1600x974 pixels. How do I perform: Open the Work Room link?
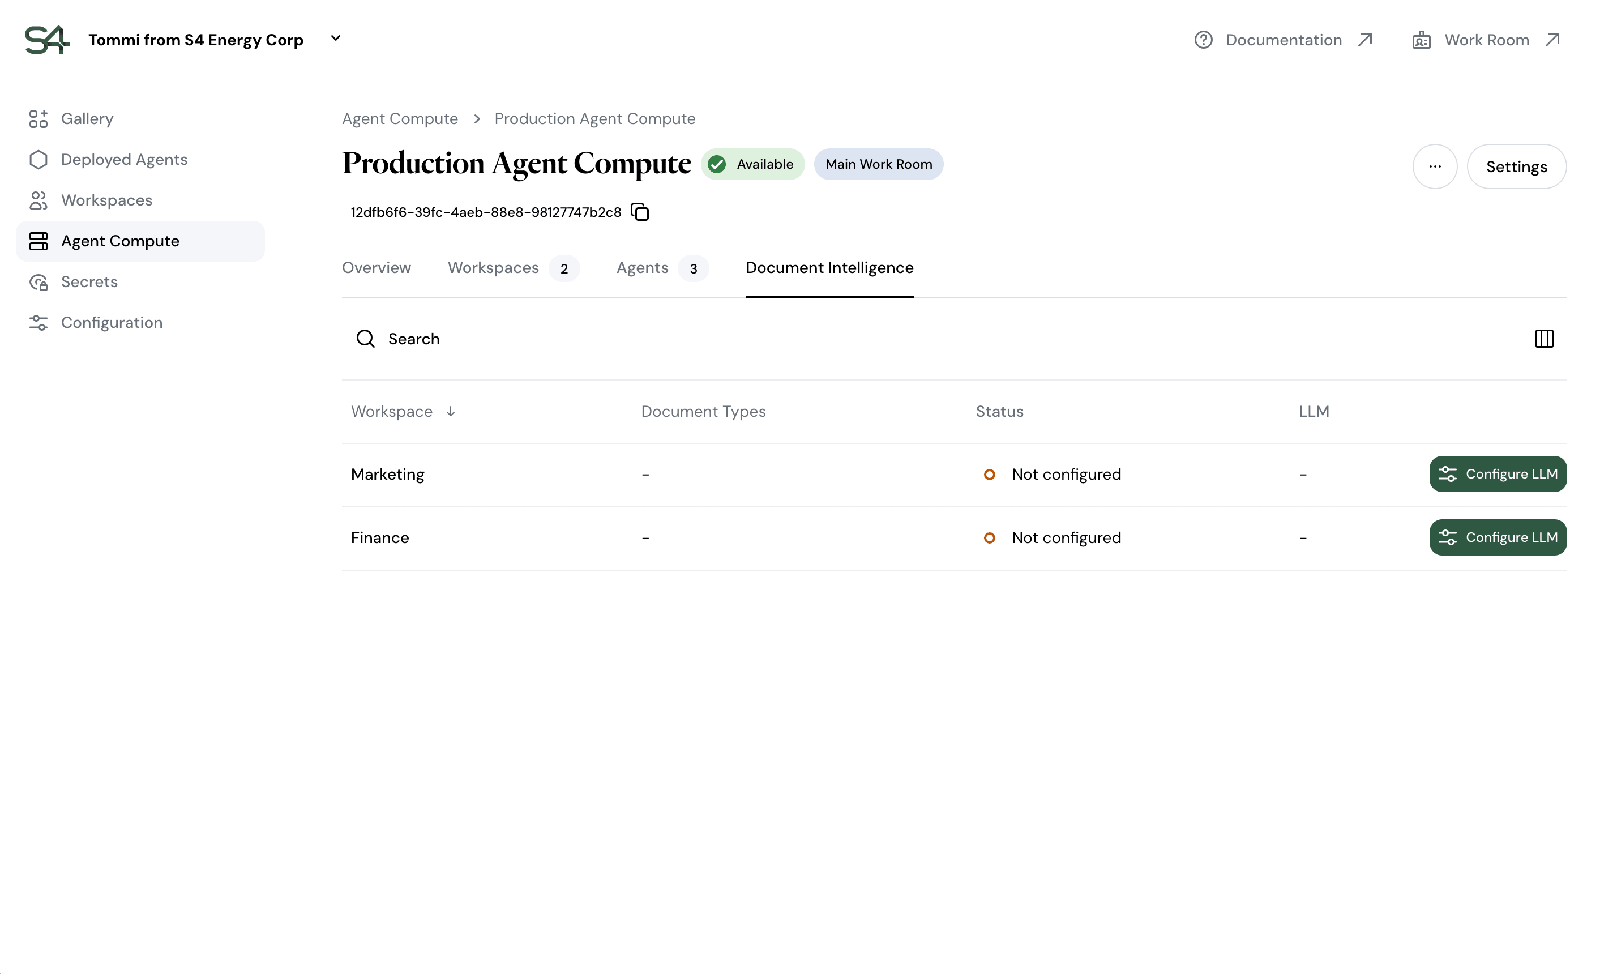[x=1486, y=40]
